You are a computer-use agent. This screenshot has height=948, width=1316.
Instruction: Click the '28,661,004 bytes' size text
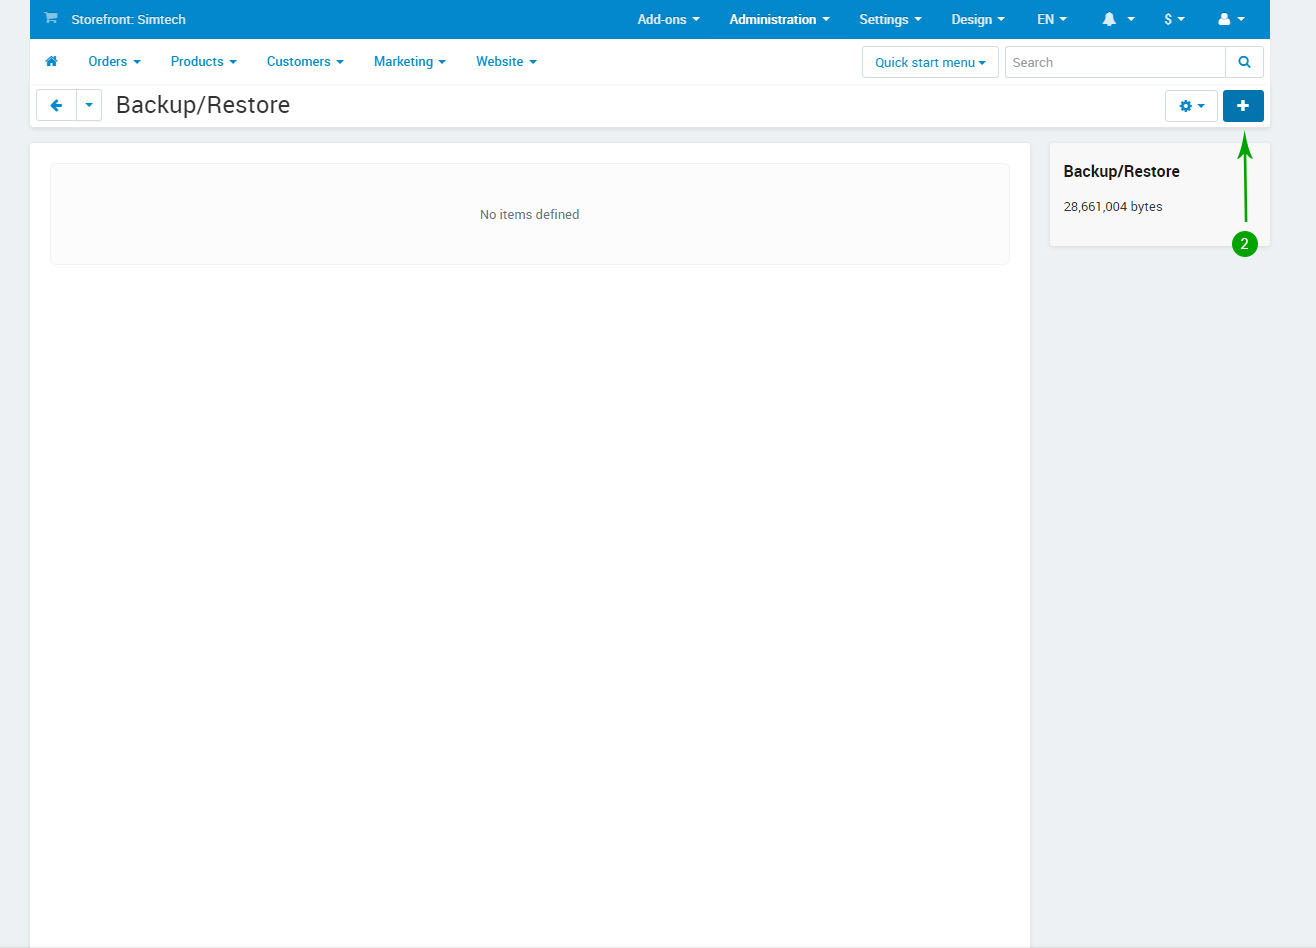[x=1113, y=207]
